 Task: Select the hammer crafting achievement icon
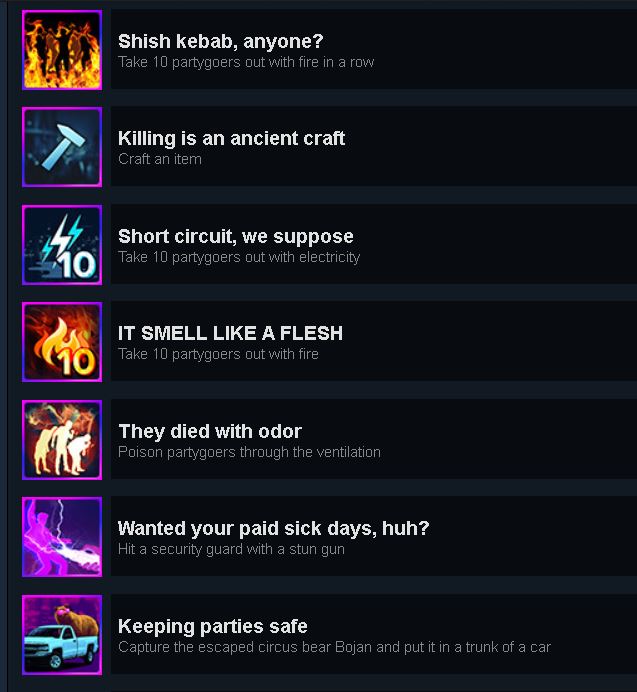point(62,147)
